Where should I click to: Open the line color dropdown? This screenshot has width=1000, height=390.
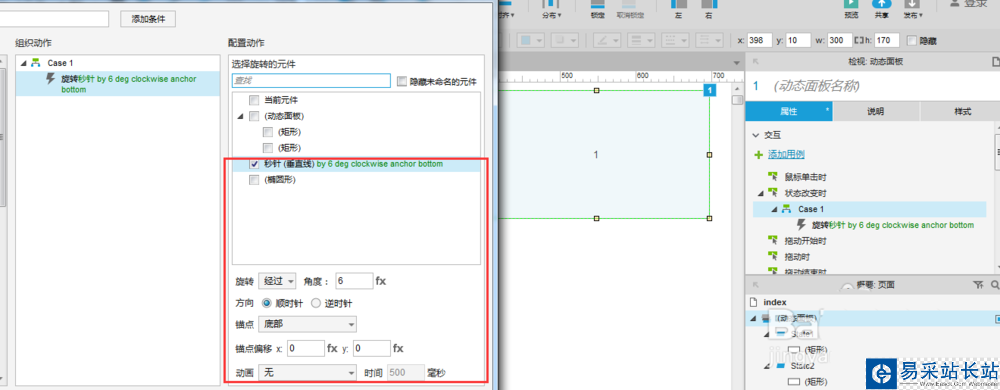608,40
